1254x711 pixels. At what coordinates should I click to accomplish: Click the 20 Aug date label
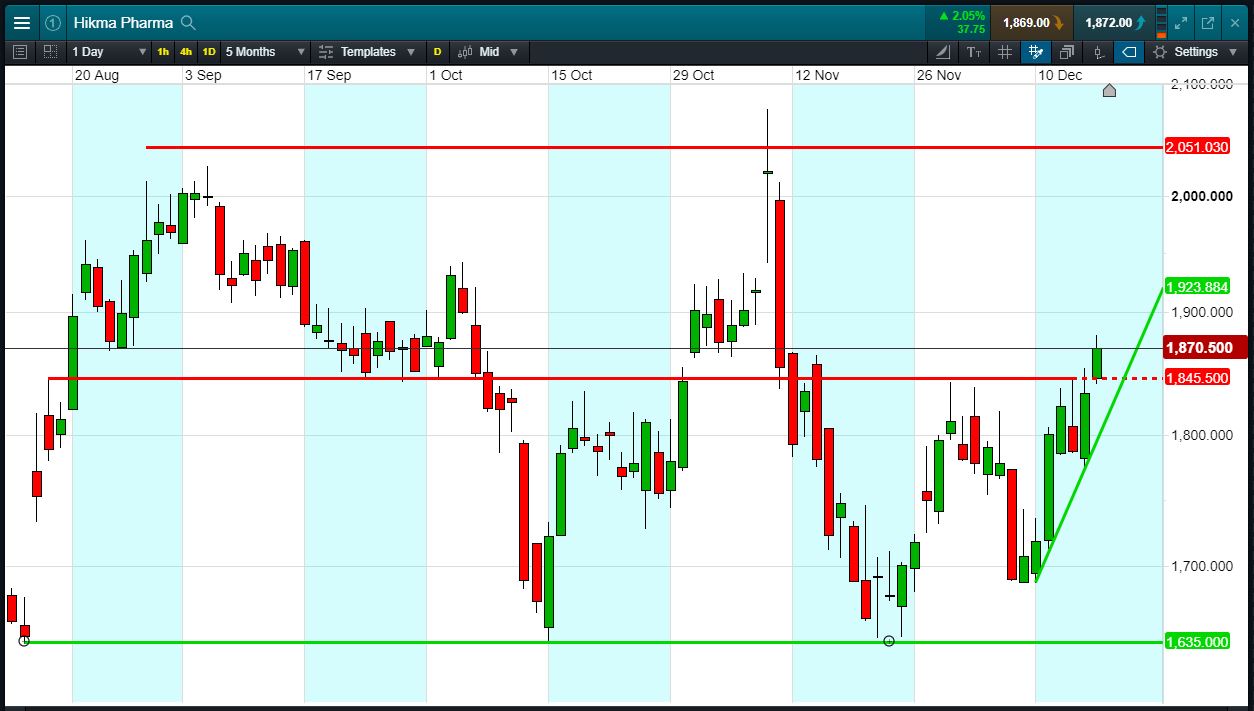[96, 75]
